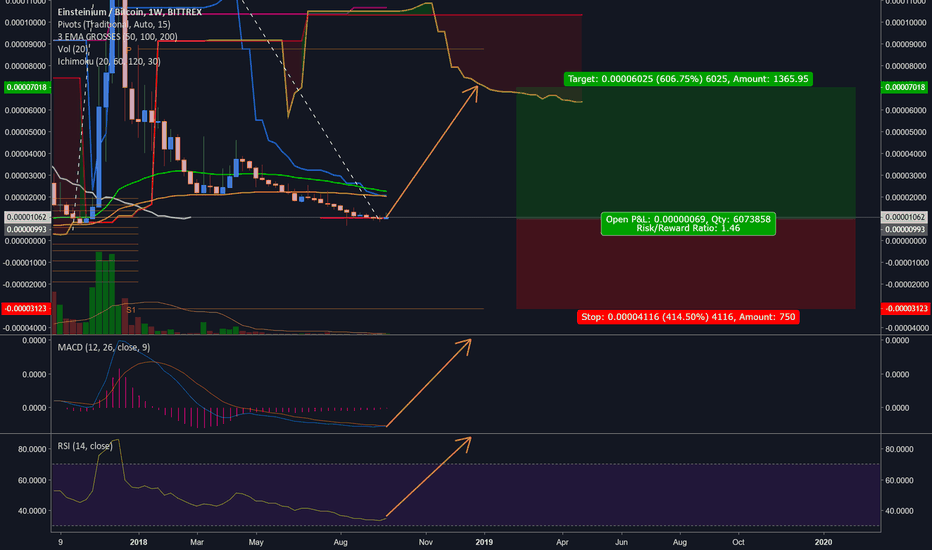The width and height of the screenshot is (932, 550).
Task: Click the 40.0000 RSI level on left axis
Action: coord(32,511)
